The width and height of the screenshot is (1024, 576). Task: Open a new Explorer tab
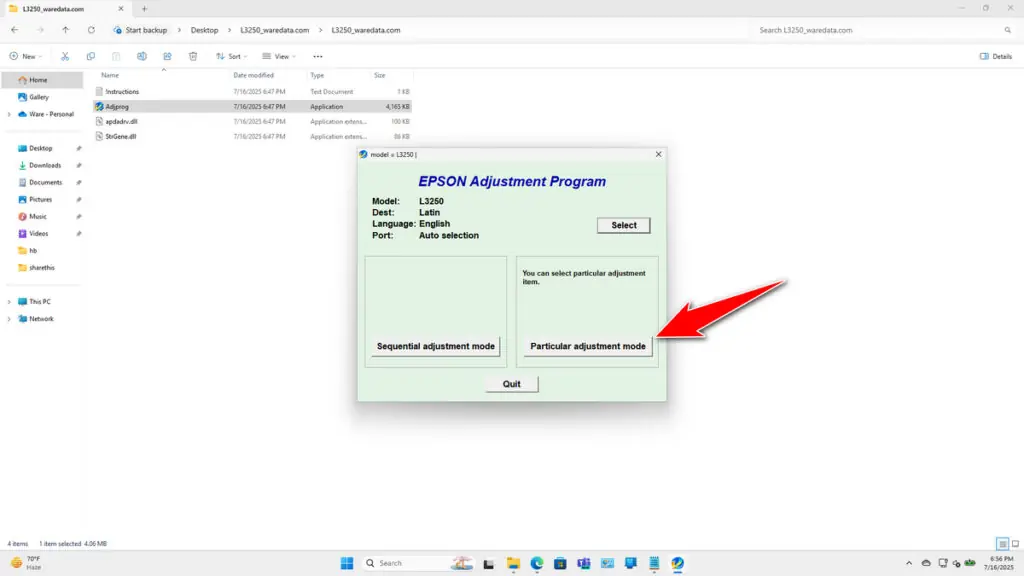[144, 8]
